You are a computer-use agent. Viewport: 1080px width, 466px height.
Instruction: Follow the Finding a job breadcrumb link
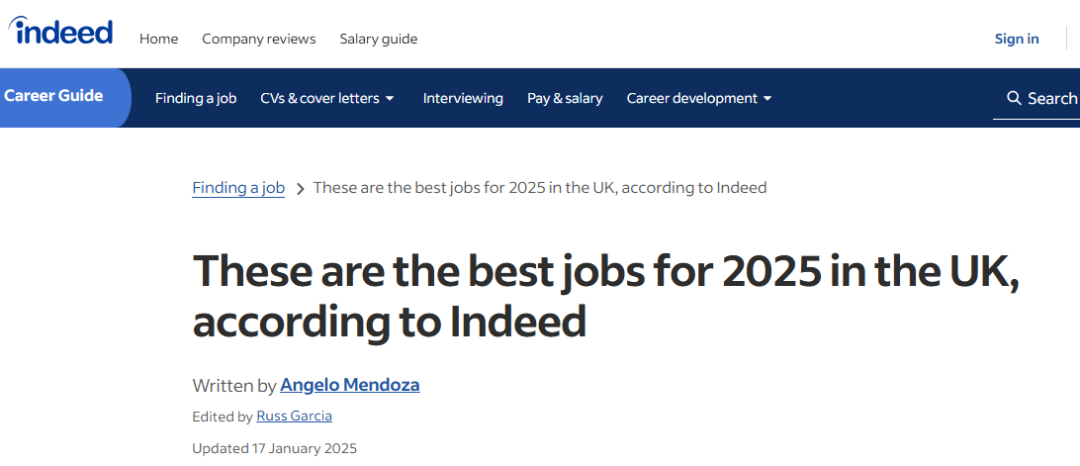238,188
